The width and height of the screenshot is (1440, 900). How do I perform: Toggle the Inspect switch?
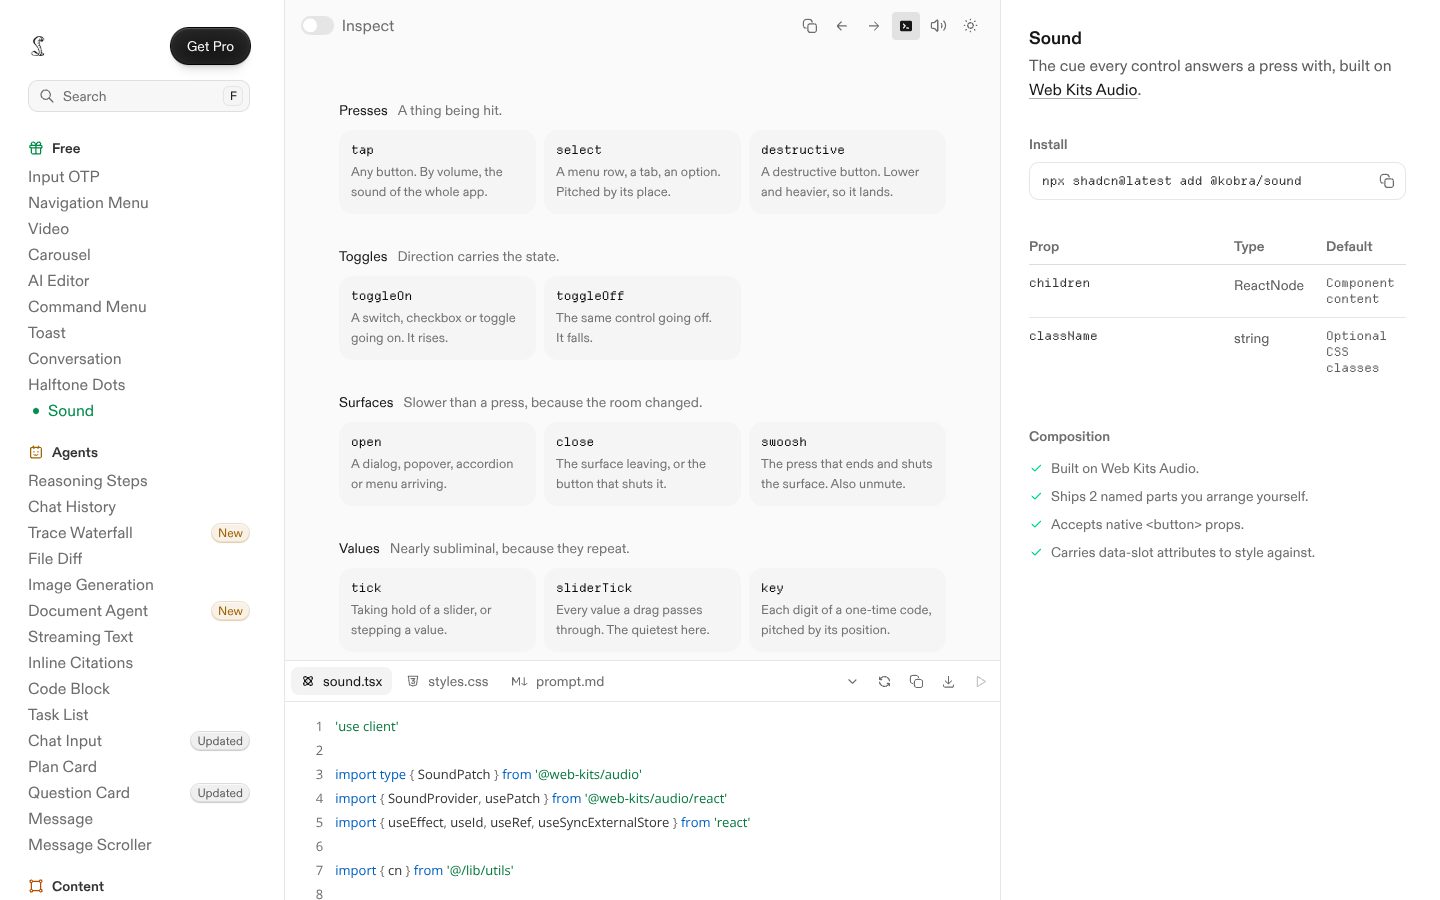(317, 26)
